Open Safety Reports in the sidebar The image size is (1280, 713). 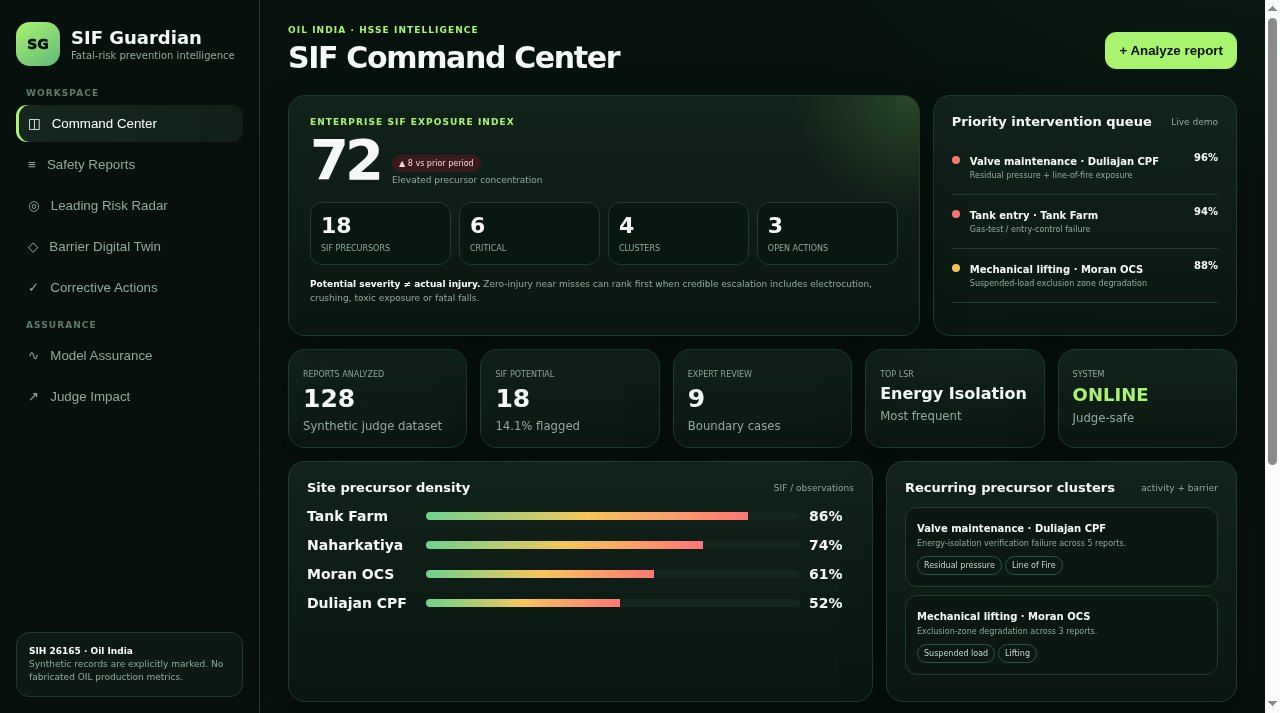click(129, 165)
